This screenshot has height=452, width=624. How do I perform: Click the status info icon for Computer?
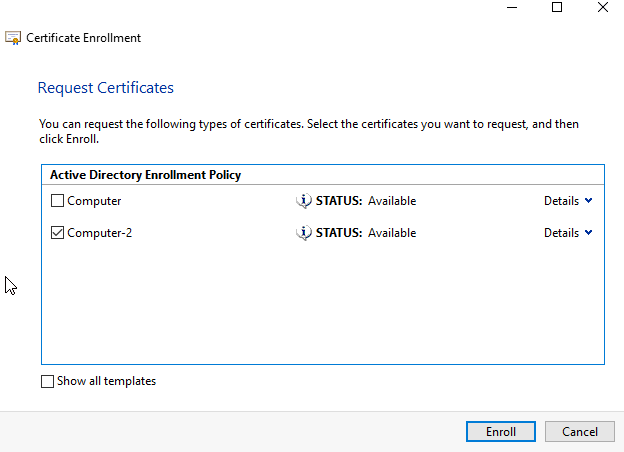[304, 201]
